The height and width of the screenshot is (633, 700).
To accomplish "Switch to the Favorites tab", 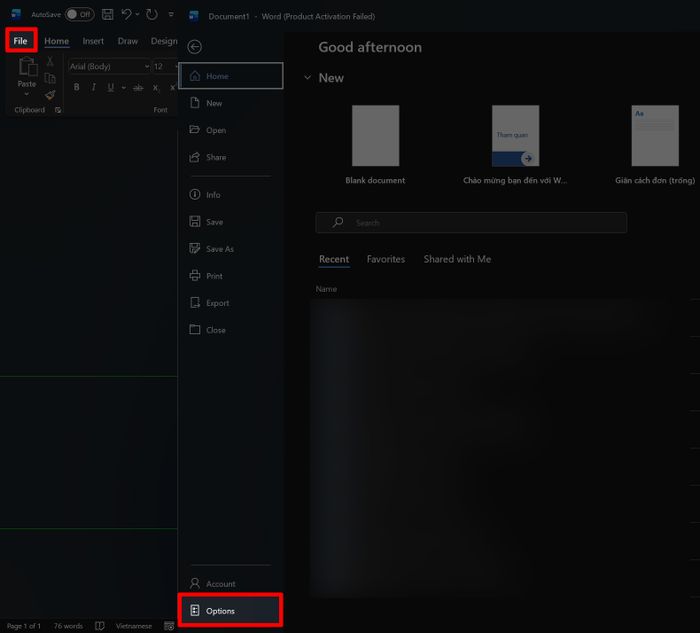I will point(386,259).
